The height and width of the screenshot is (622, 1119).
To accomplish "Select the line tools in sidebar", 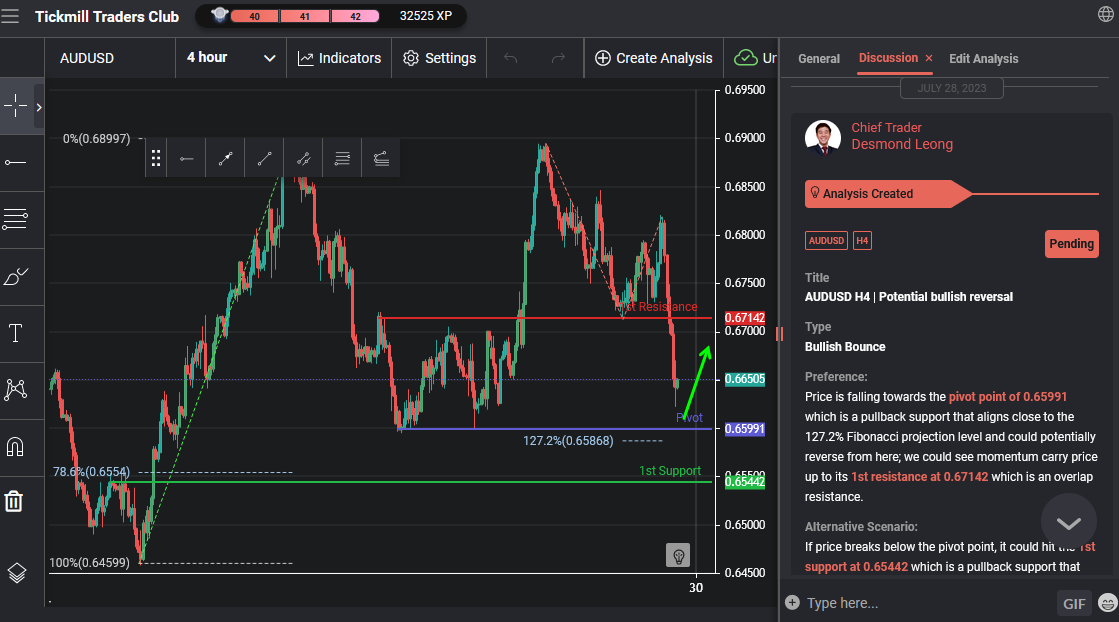I will pyautogui.click(x=15, y=163).
